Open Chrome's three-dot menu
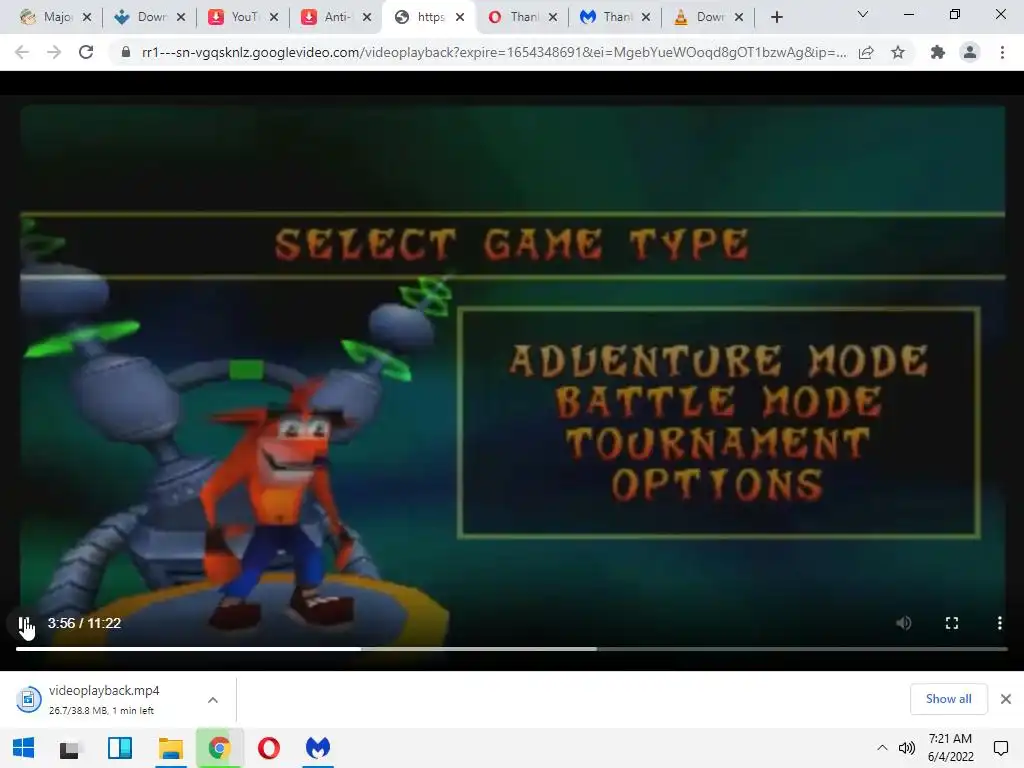 1002,52
